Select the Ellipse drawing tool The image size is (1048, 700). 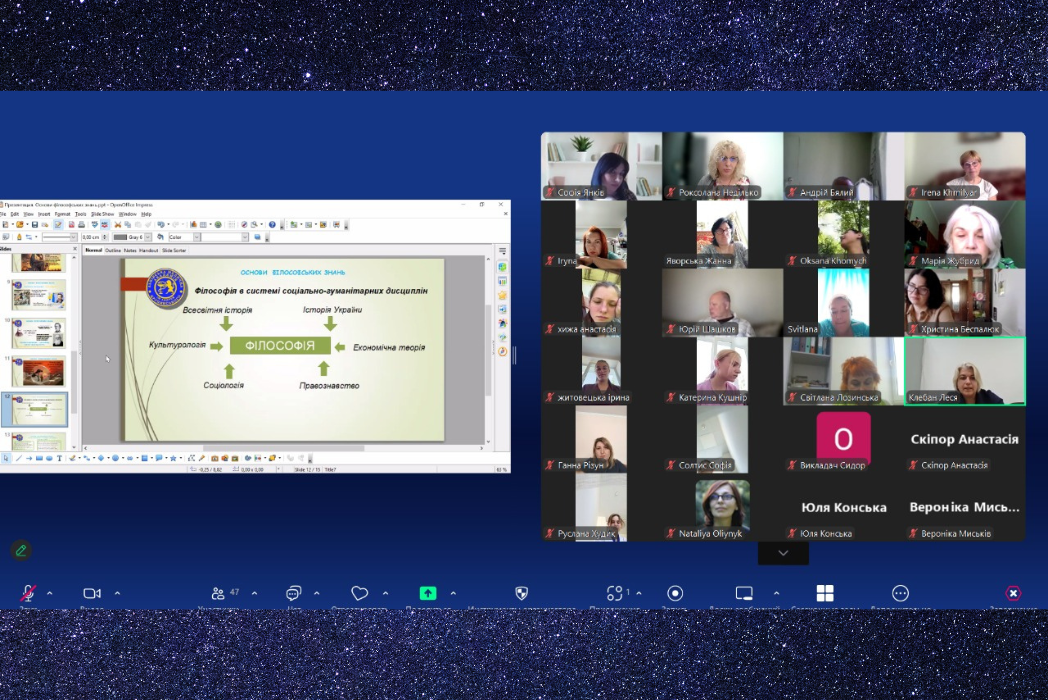pyautogui.click(x=49, y=459)
